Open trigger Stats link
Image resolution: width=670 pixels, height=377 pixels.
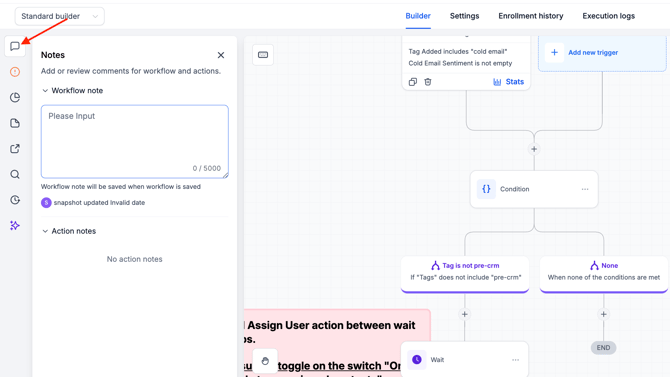[508, 82]
